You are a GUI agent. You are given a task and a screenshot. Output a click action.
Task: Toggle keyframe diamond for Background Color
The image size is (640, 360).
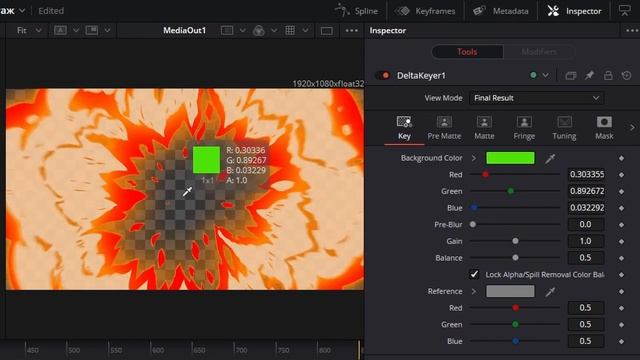pyautogui.click(x=622, y=158)
